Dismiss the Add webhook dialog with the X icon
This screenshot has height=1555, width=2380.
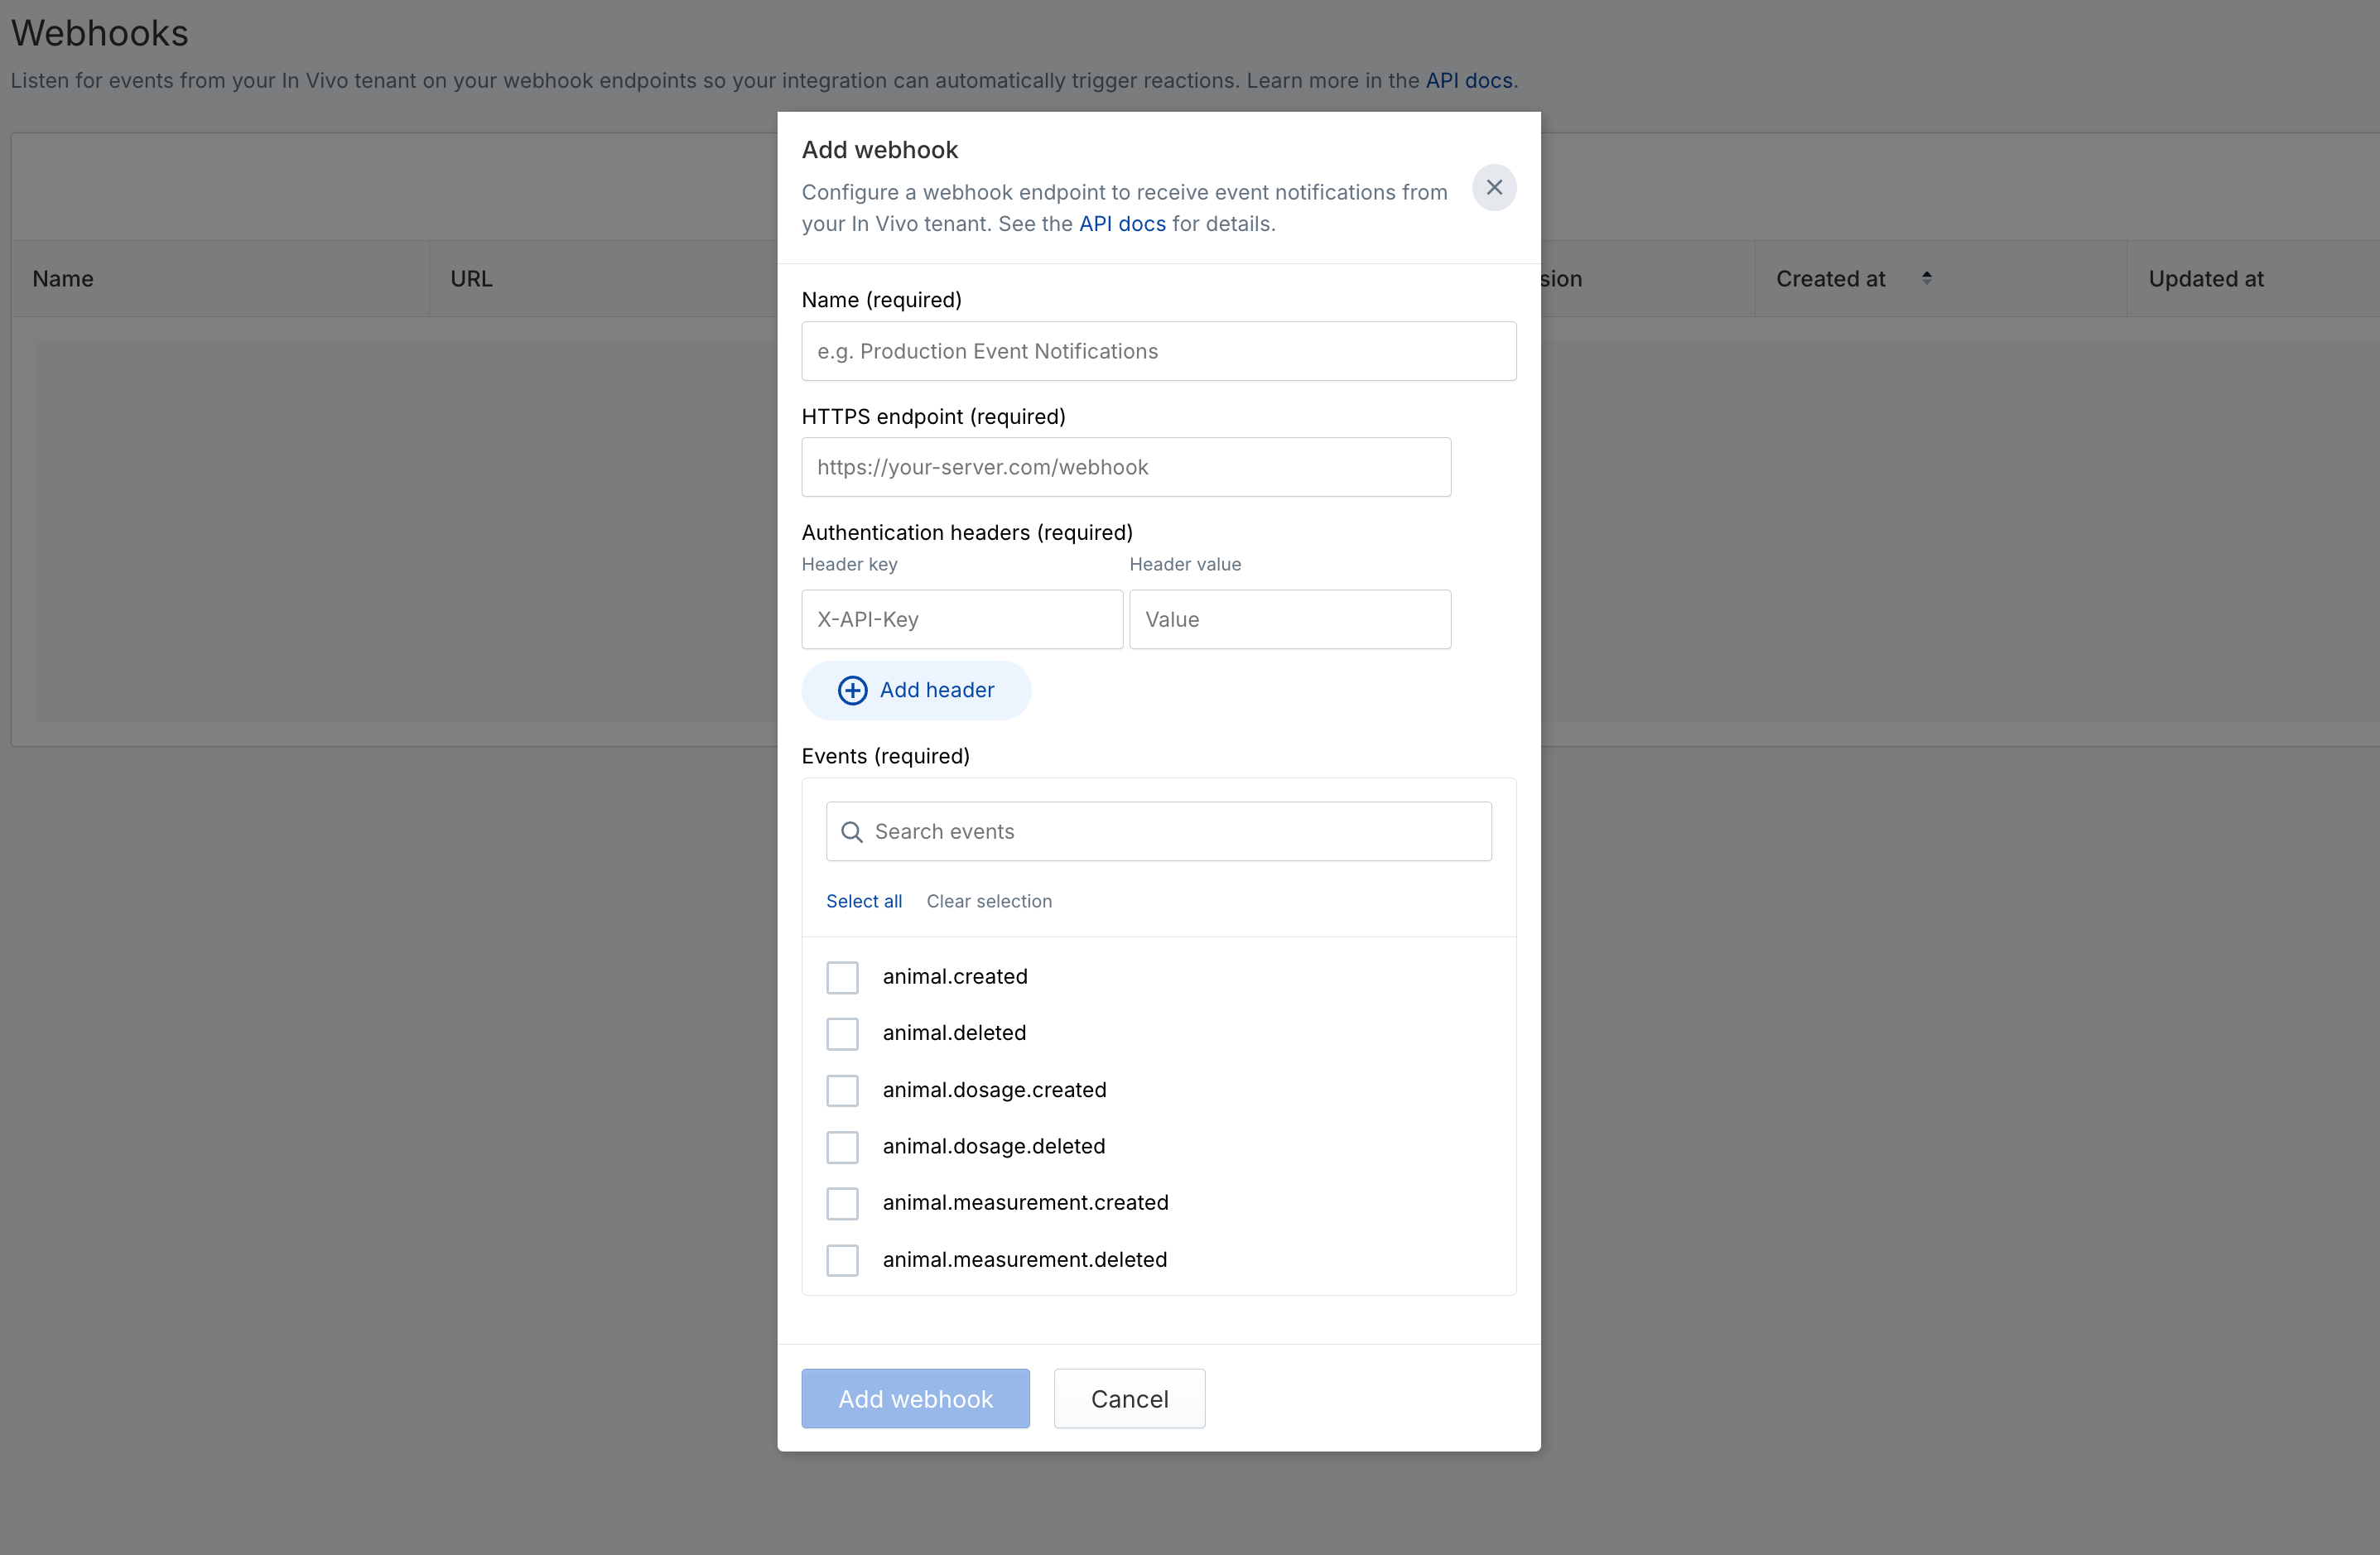[x=1494, y=187]
